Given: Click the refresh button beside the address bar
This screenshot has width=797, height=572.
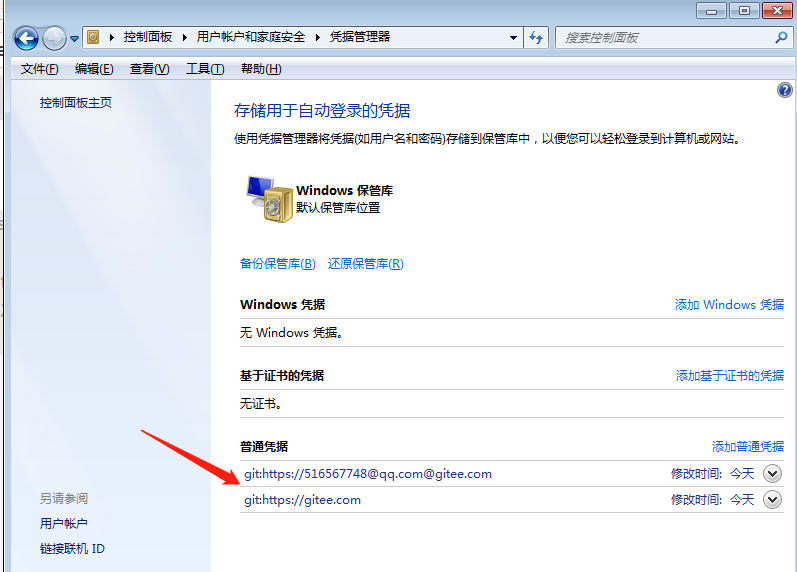Looking at the screenshot, I should pos(536,38).
